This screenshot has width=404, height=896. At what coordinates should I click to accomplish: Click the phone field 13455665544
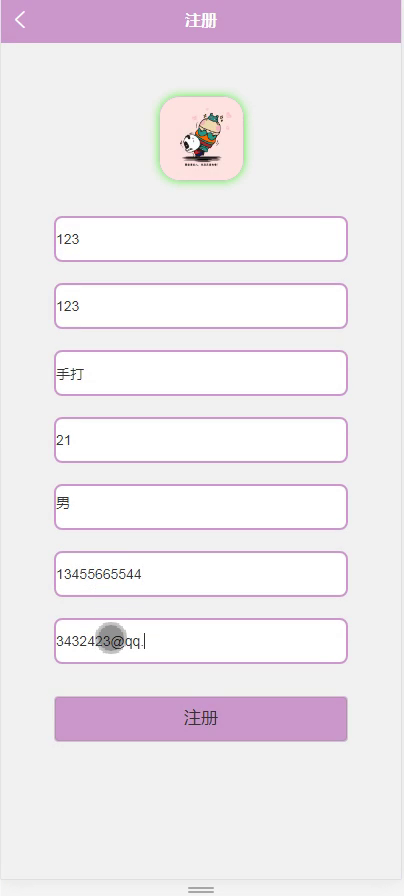[x=201, y=574]
